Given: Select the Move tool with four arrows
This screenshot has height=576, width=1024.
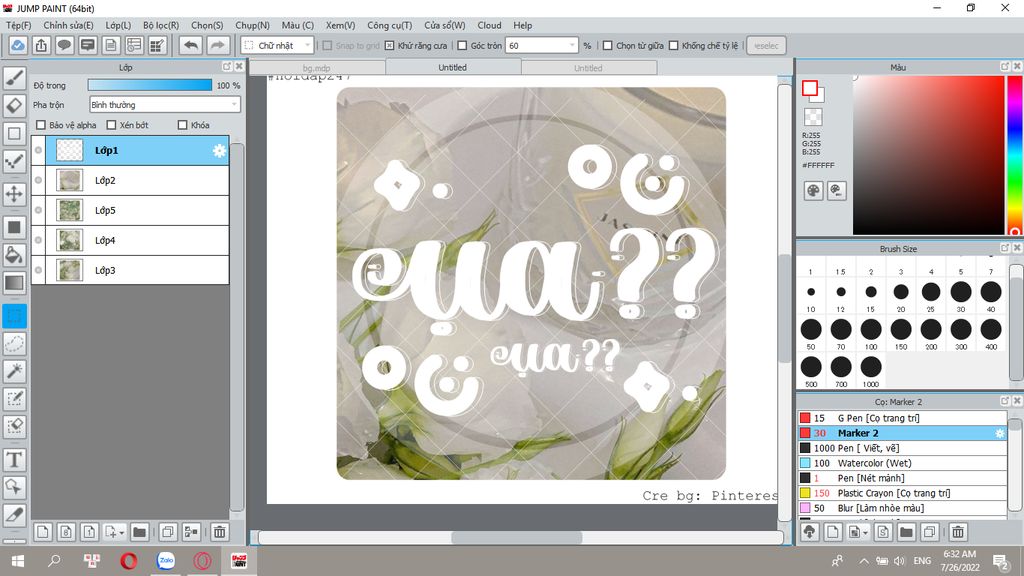Looking at the screenshot, I should [14, 194].
